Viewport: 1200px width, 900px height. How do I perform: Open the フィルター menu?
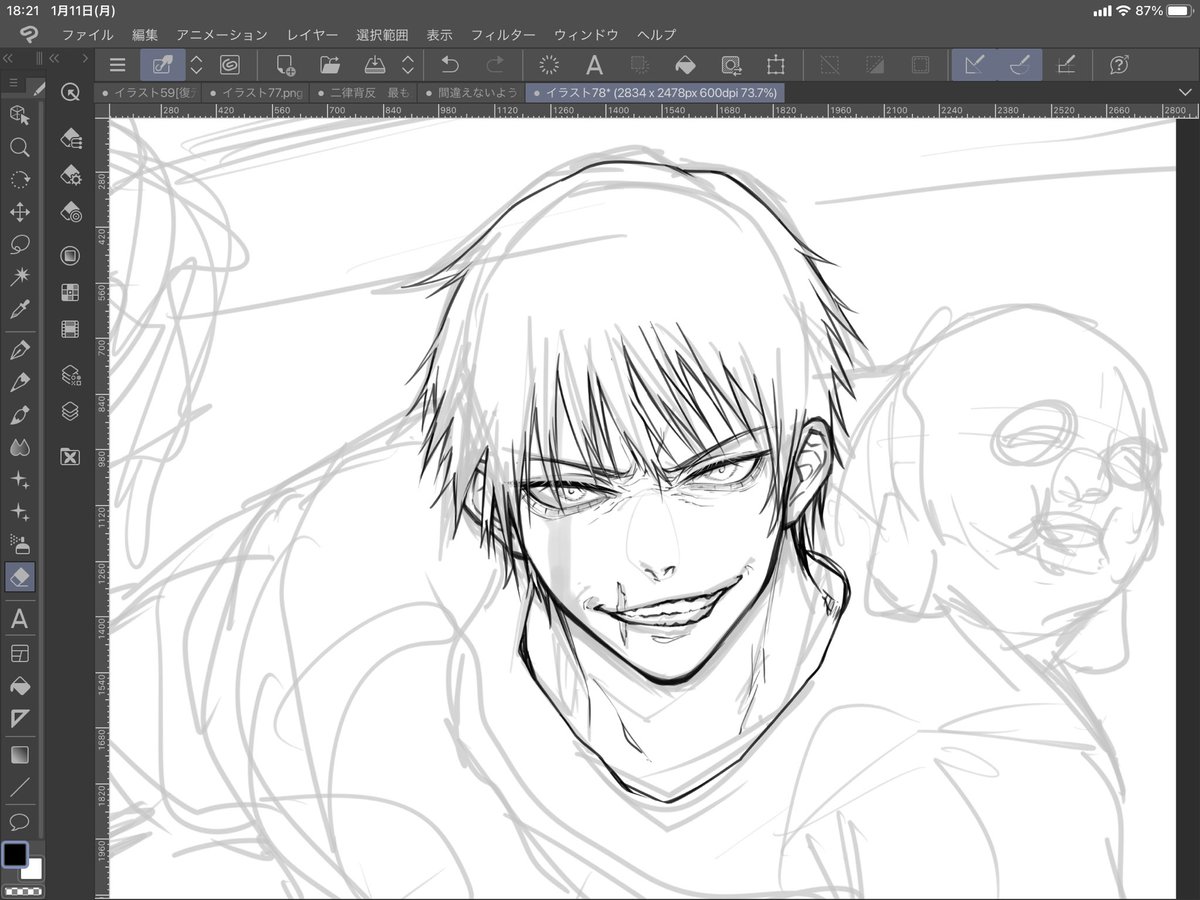click(503, 34)
